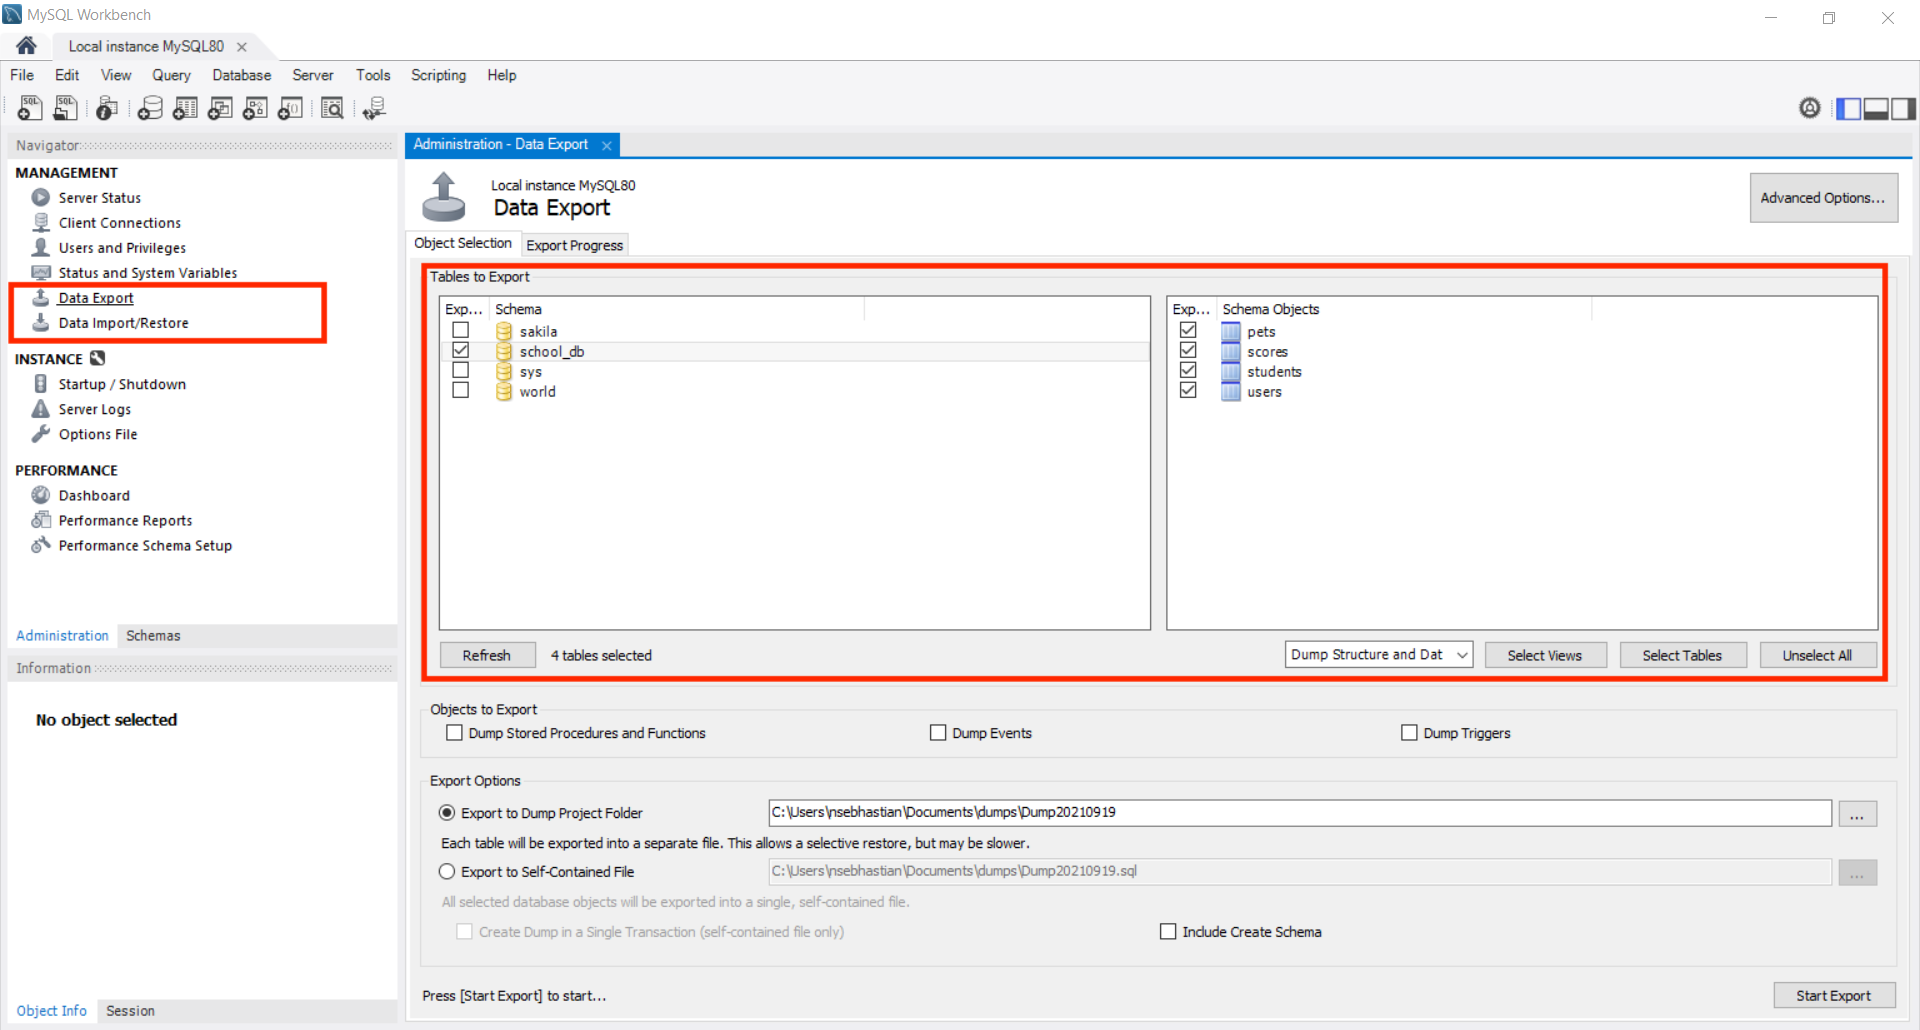Click Select Tables button
The width and height of the screenshot is (1920, 1030).
pyautogui.click(x=1682, y=655)
